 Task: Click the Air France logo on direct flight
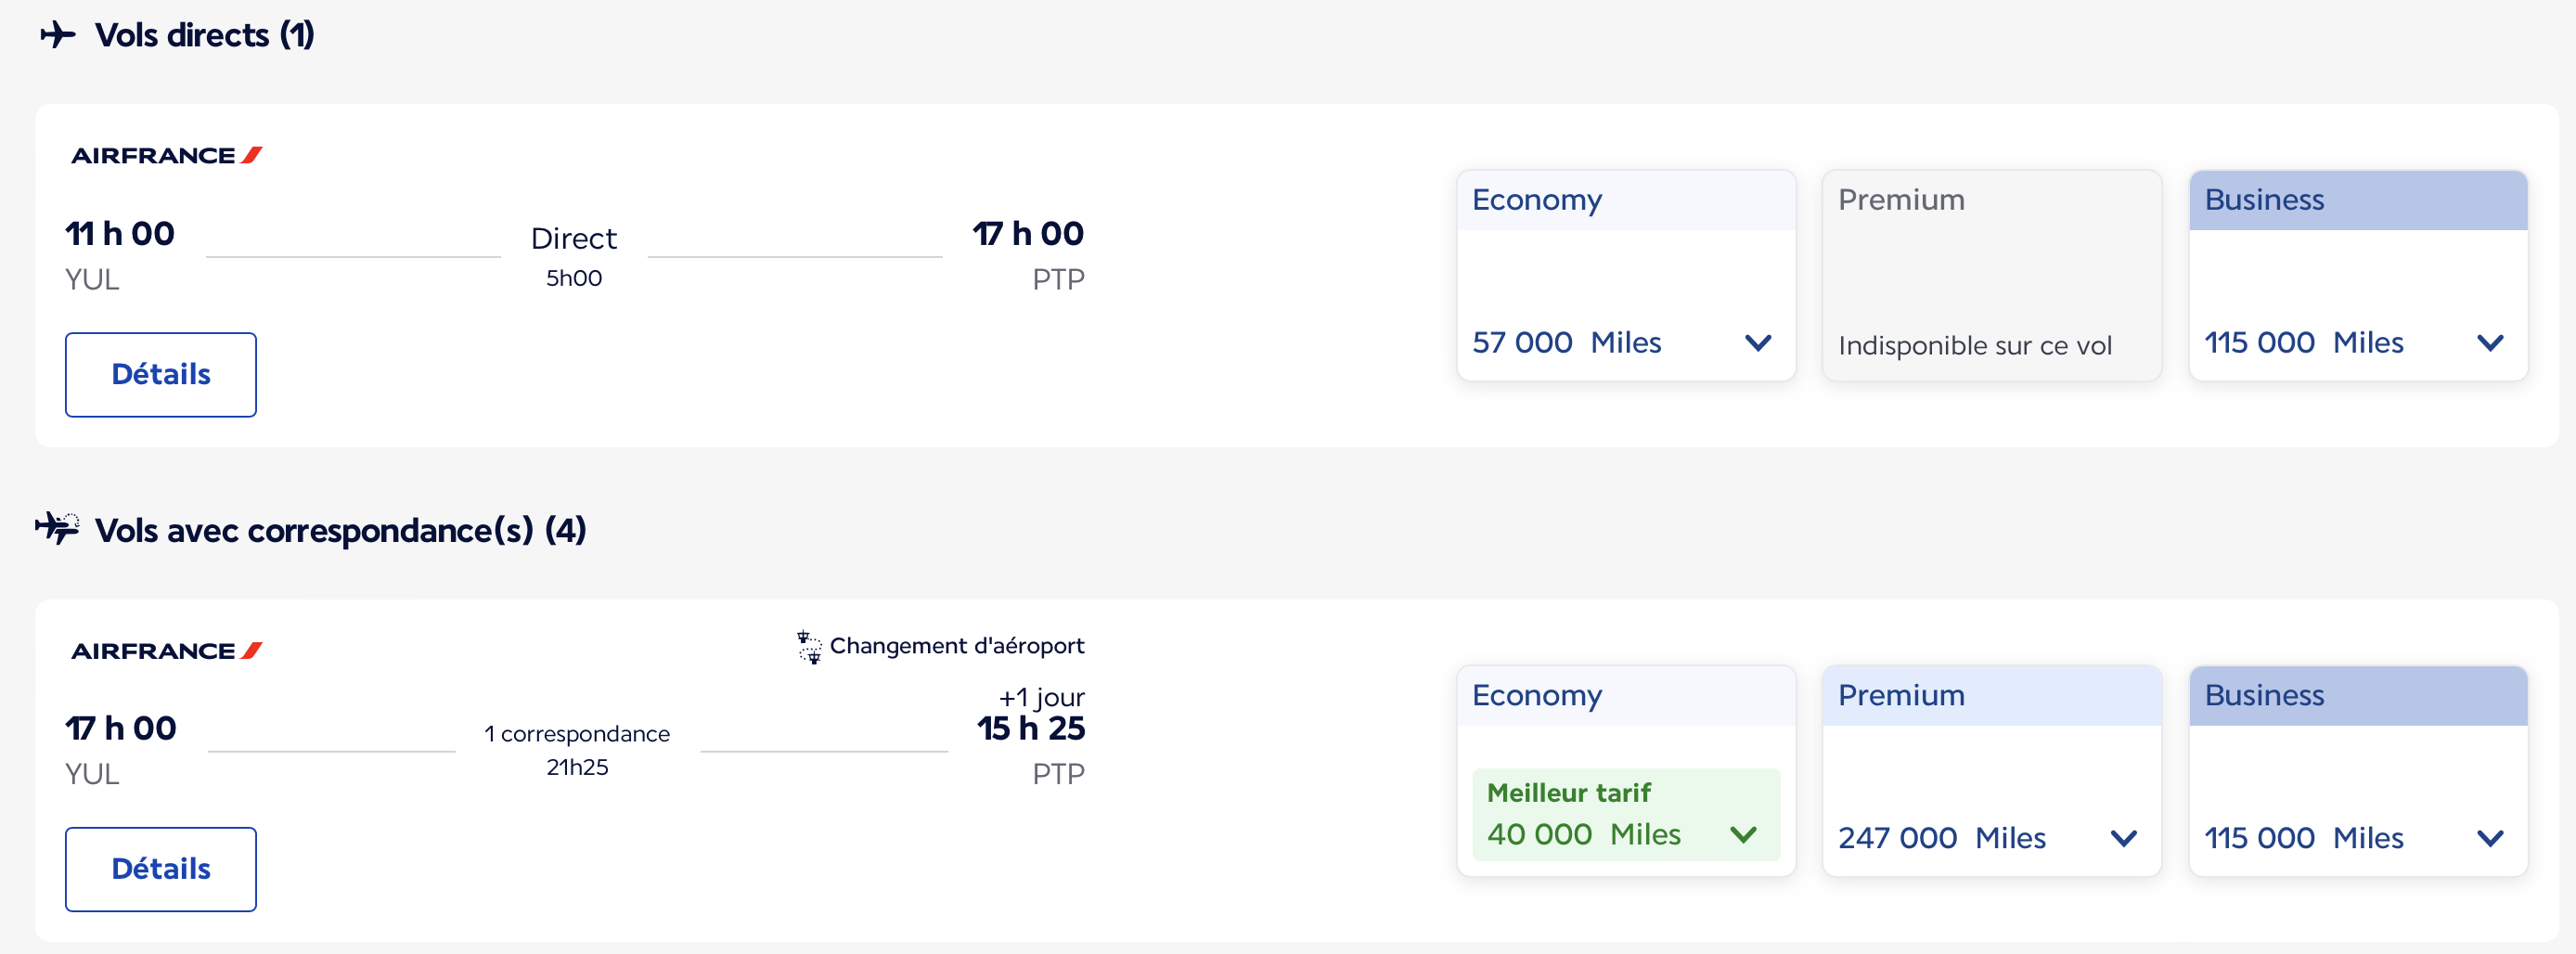coord(166,155)
